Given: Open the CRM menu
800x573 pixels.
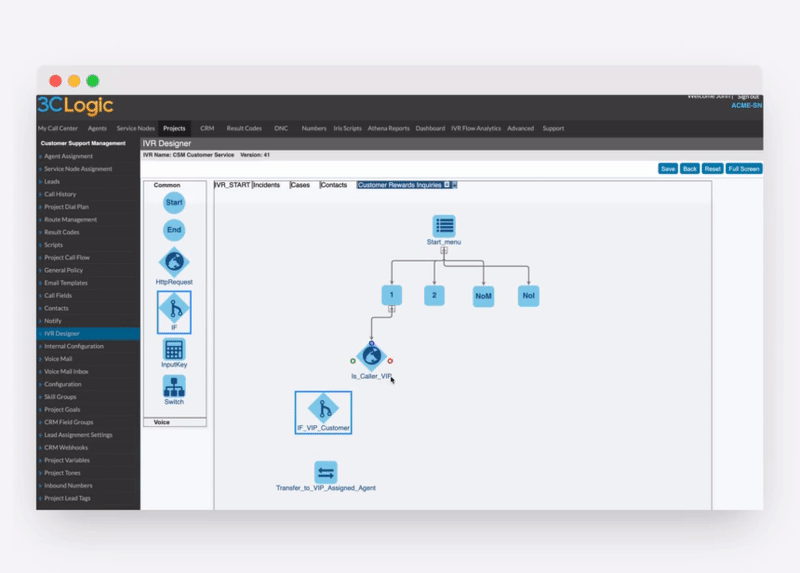Looking at the screenshot, I should click(207, 129).
